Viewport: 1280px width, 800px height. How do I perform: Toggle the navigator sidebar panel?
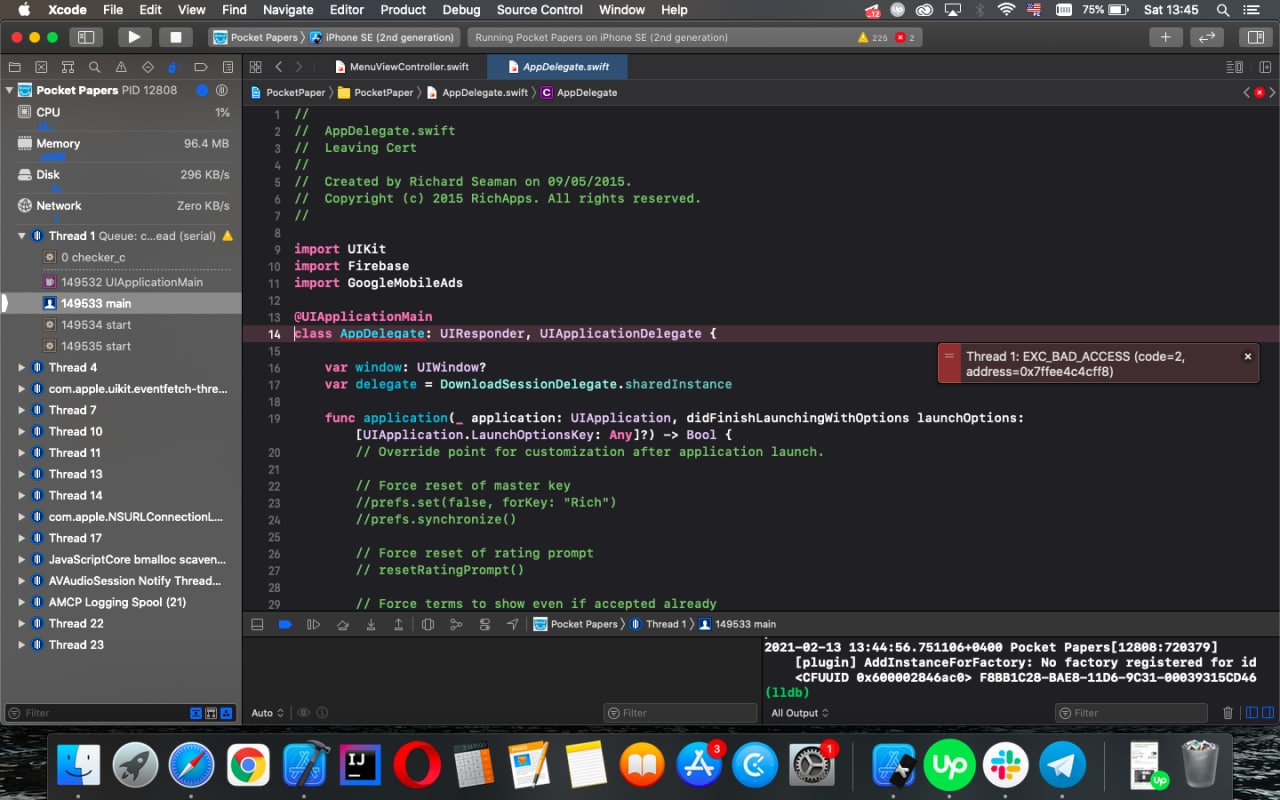86,37
